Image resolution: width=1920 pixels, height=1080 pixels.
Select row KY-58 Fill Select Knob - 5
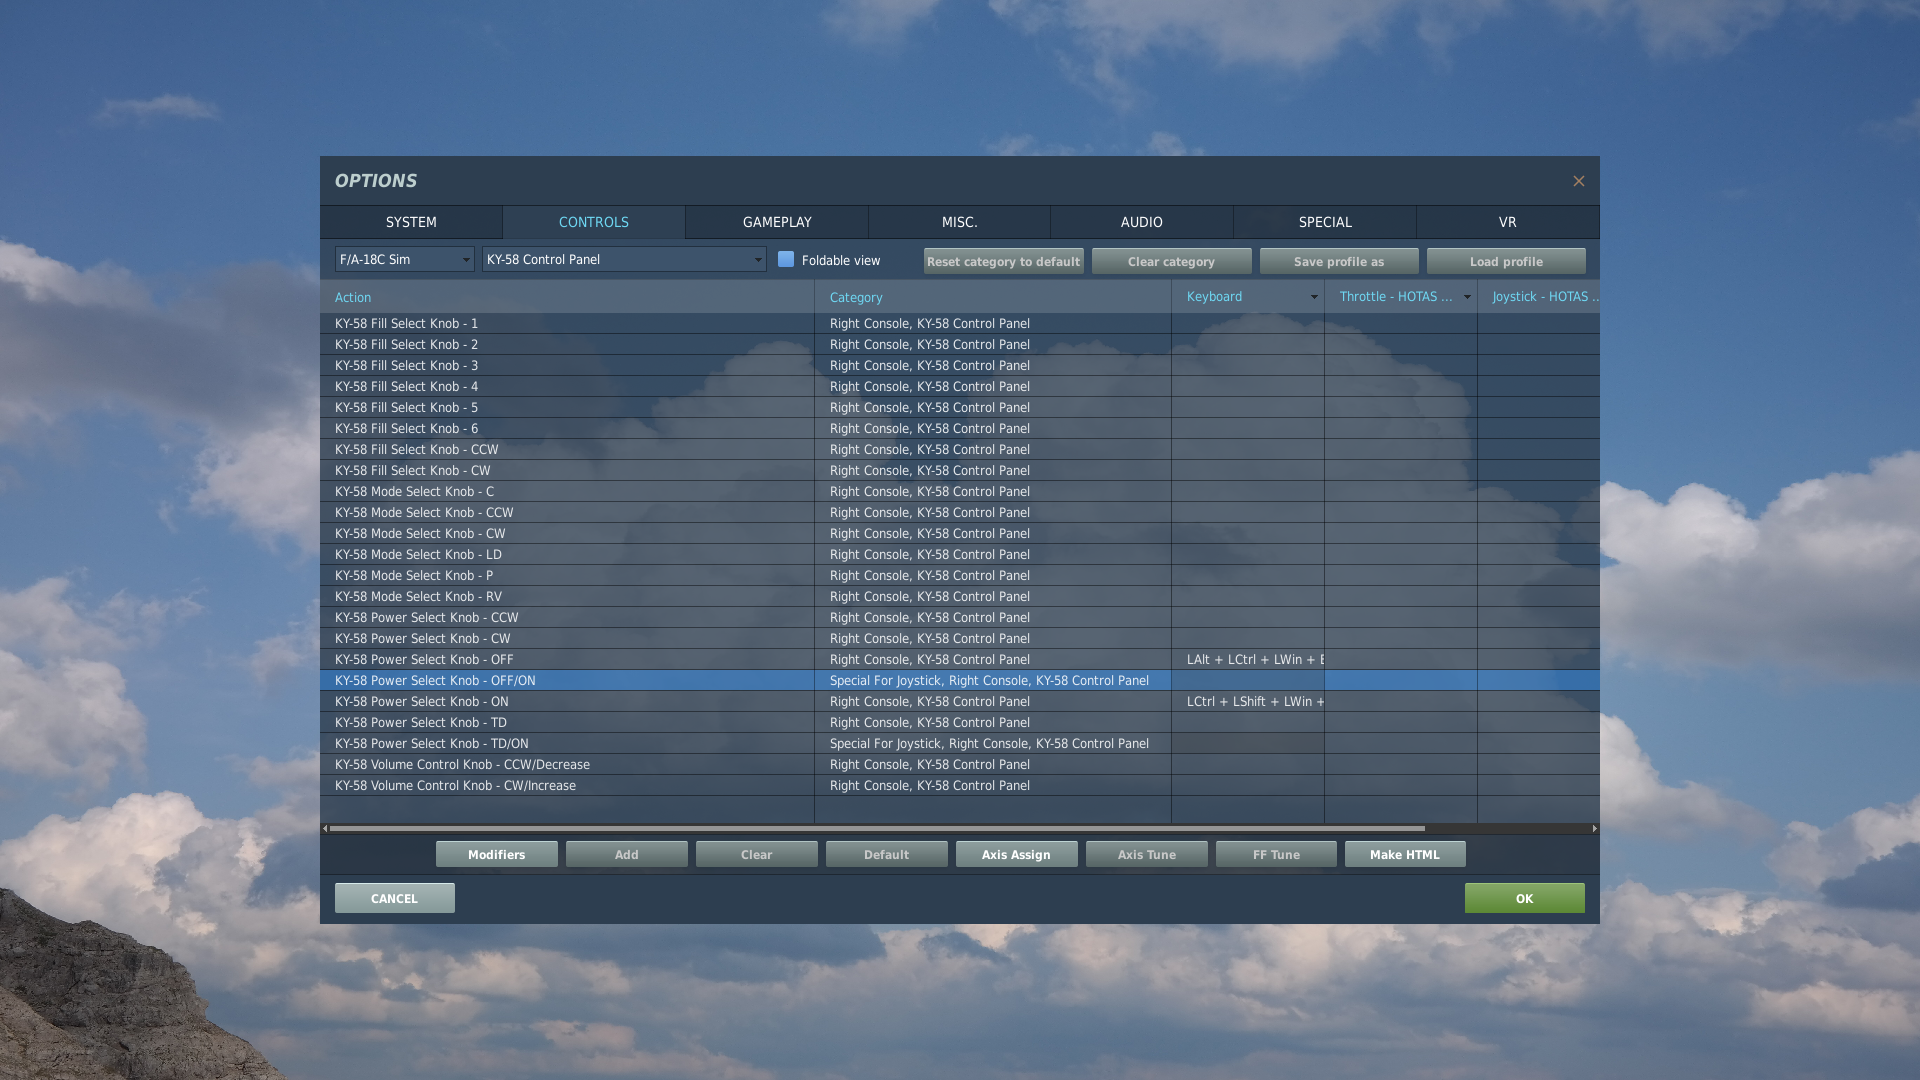[x=960, y=407]
